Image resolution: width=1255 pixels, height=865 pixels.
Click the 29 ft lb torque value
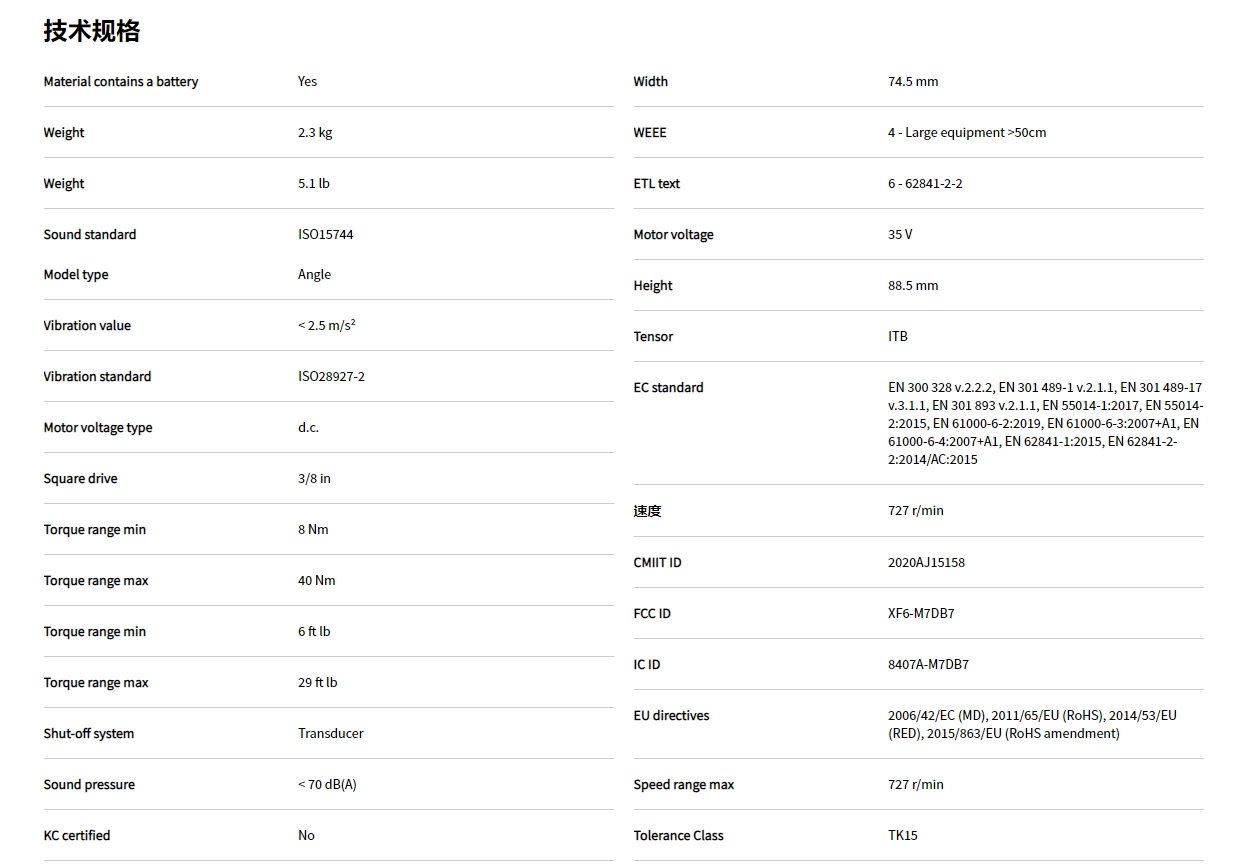[317, 683]
